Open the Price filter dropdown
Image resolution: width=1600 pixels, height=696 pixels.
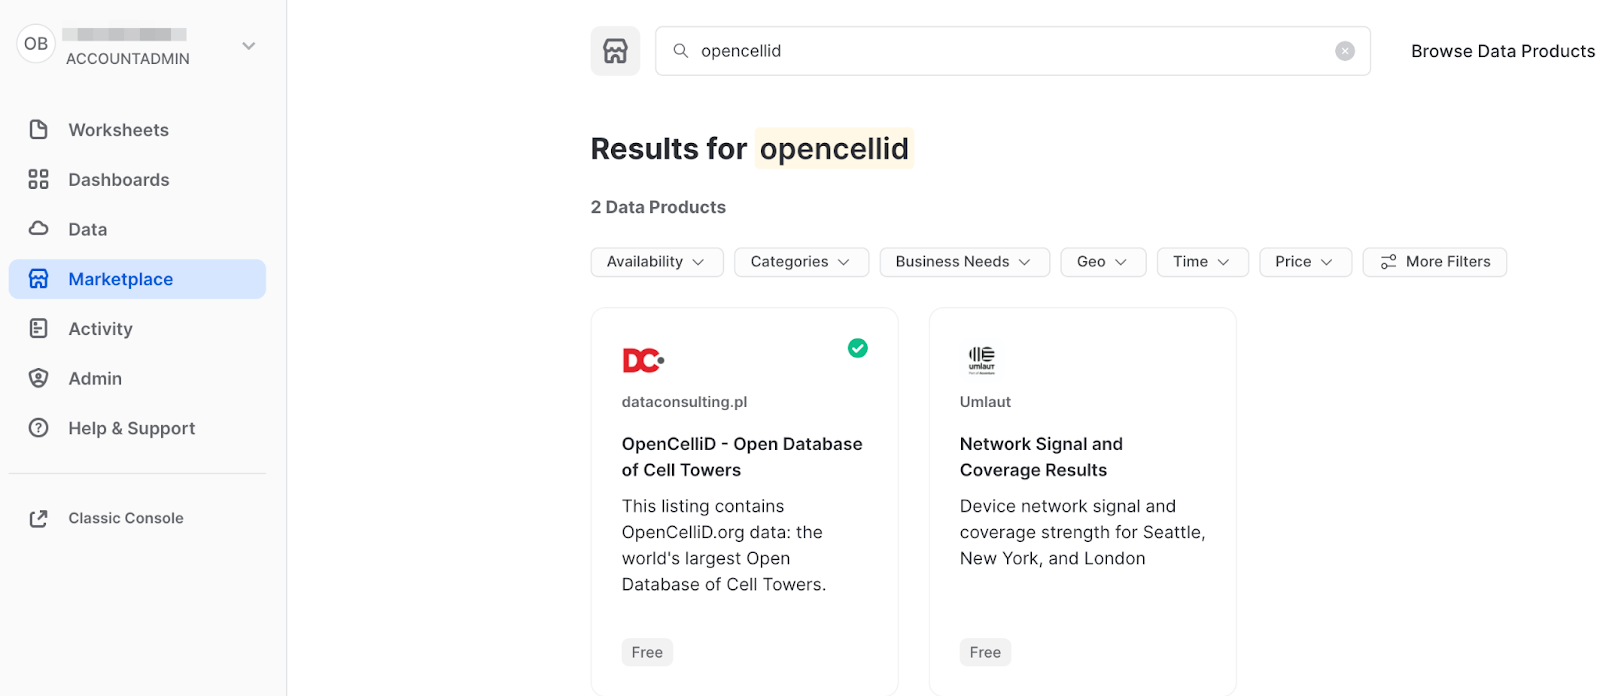click(x=1304, y=262)
